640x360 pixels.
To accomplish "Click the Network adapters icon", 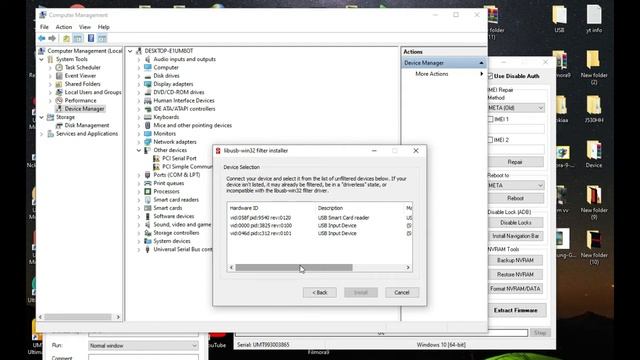I will [x=148, y=142].
